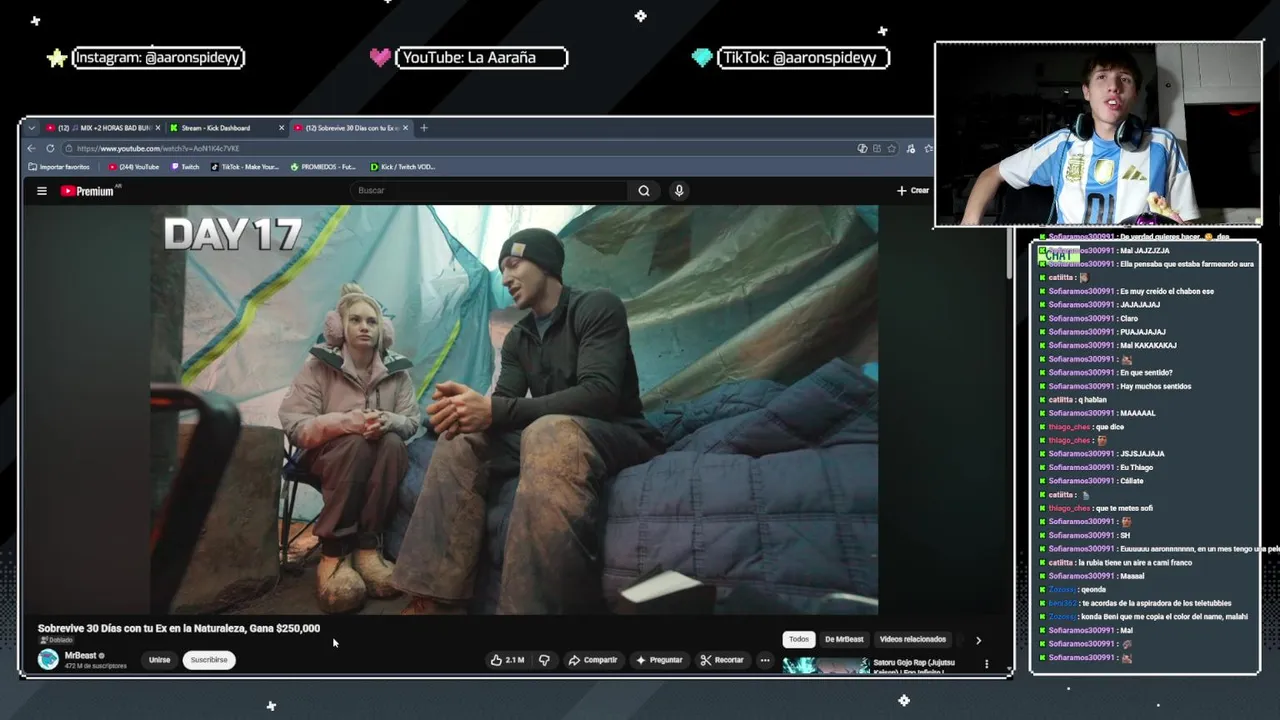Click the YouTube search magnifier button

click(x=644, y=191)
